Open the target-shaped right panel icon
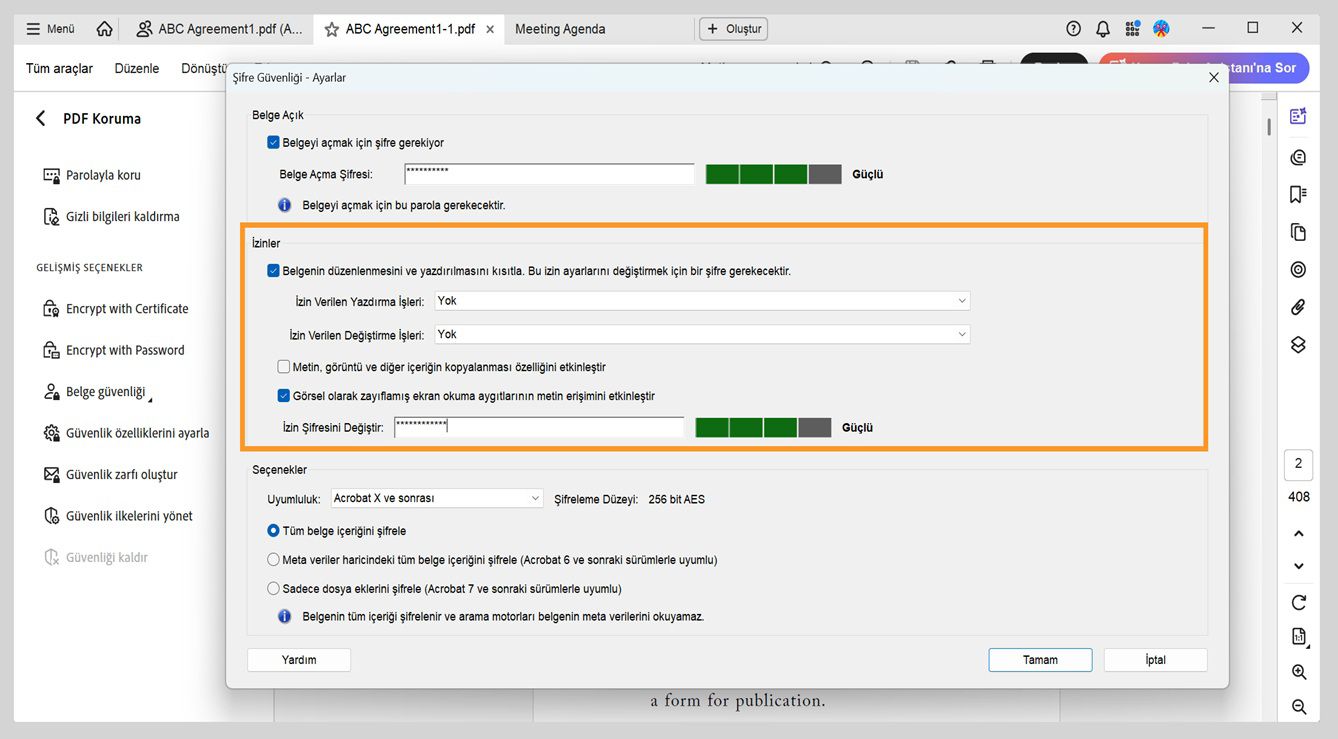Viewport: 1338px width, 739px height. [1298, 269]
